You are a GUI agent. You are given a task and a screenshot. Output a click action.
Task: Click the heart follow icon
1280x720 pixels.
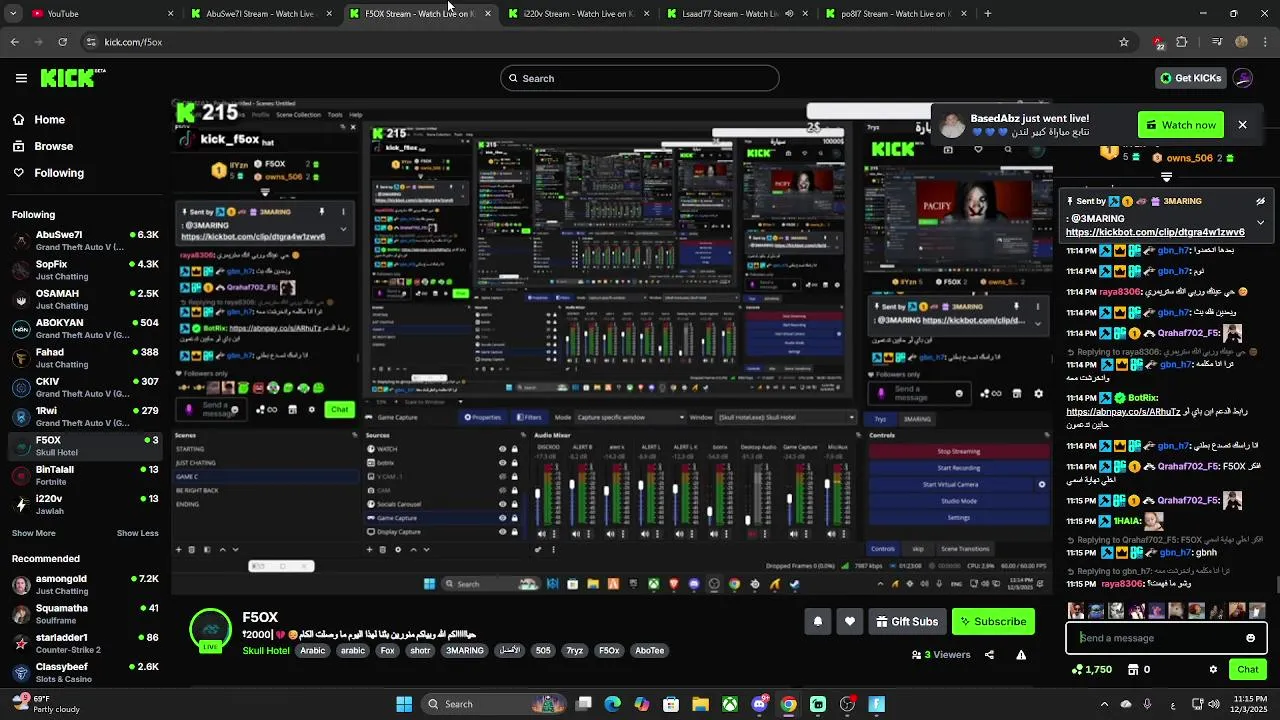point(850,621)
